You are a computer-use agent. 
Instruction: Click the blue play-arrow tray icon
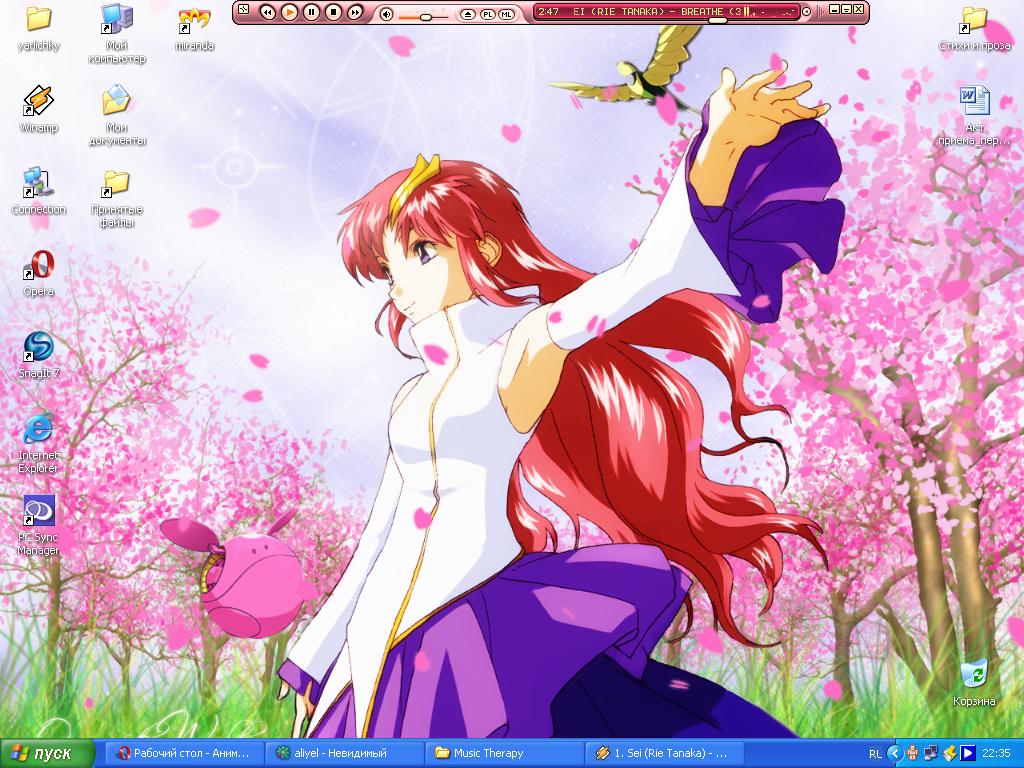[x=967, y=754]
